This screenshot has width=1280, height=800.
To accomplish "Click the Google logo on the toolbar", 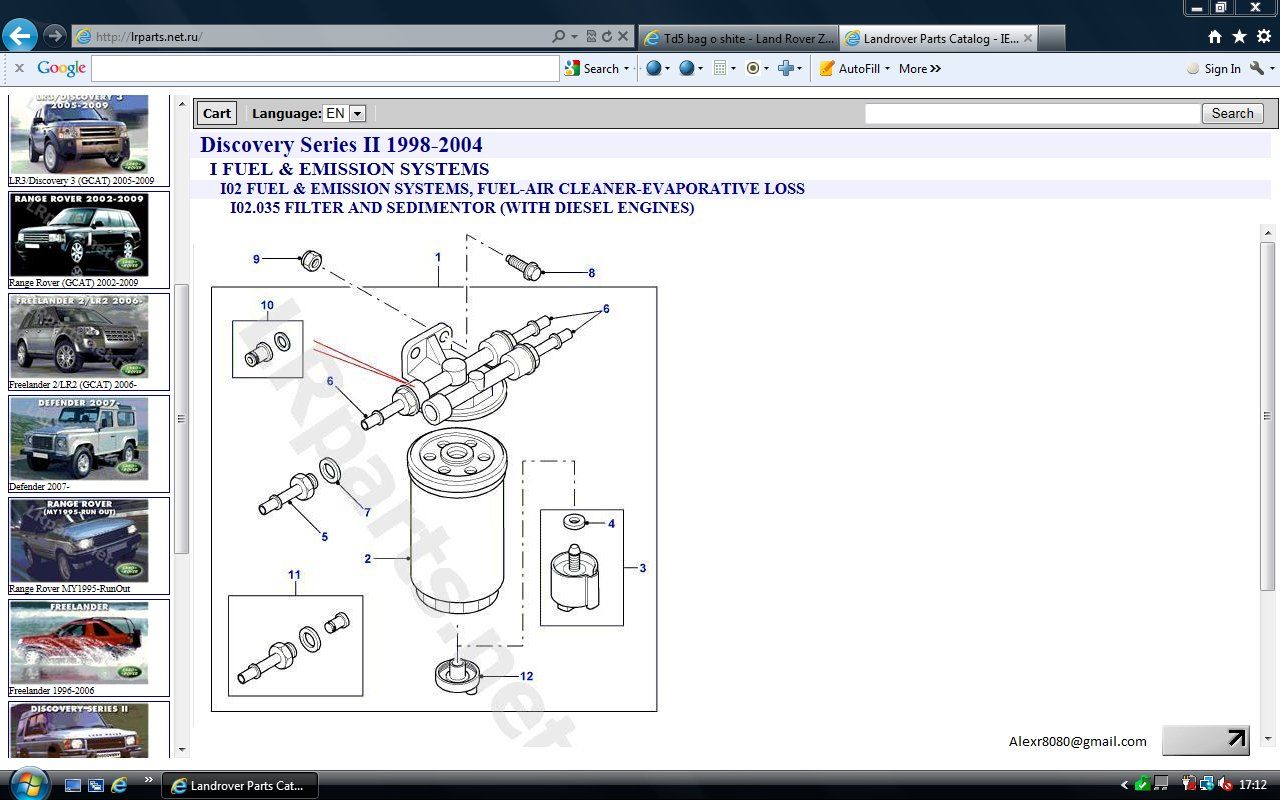I will tap(62, 68).
